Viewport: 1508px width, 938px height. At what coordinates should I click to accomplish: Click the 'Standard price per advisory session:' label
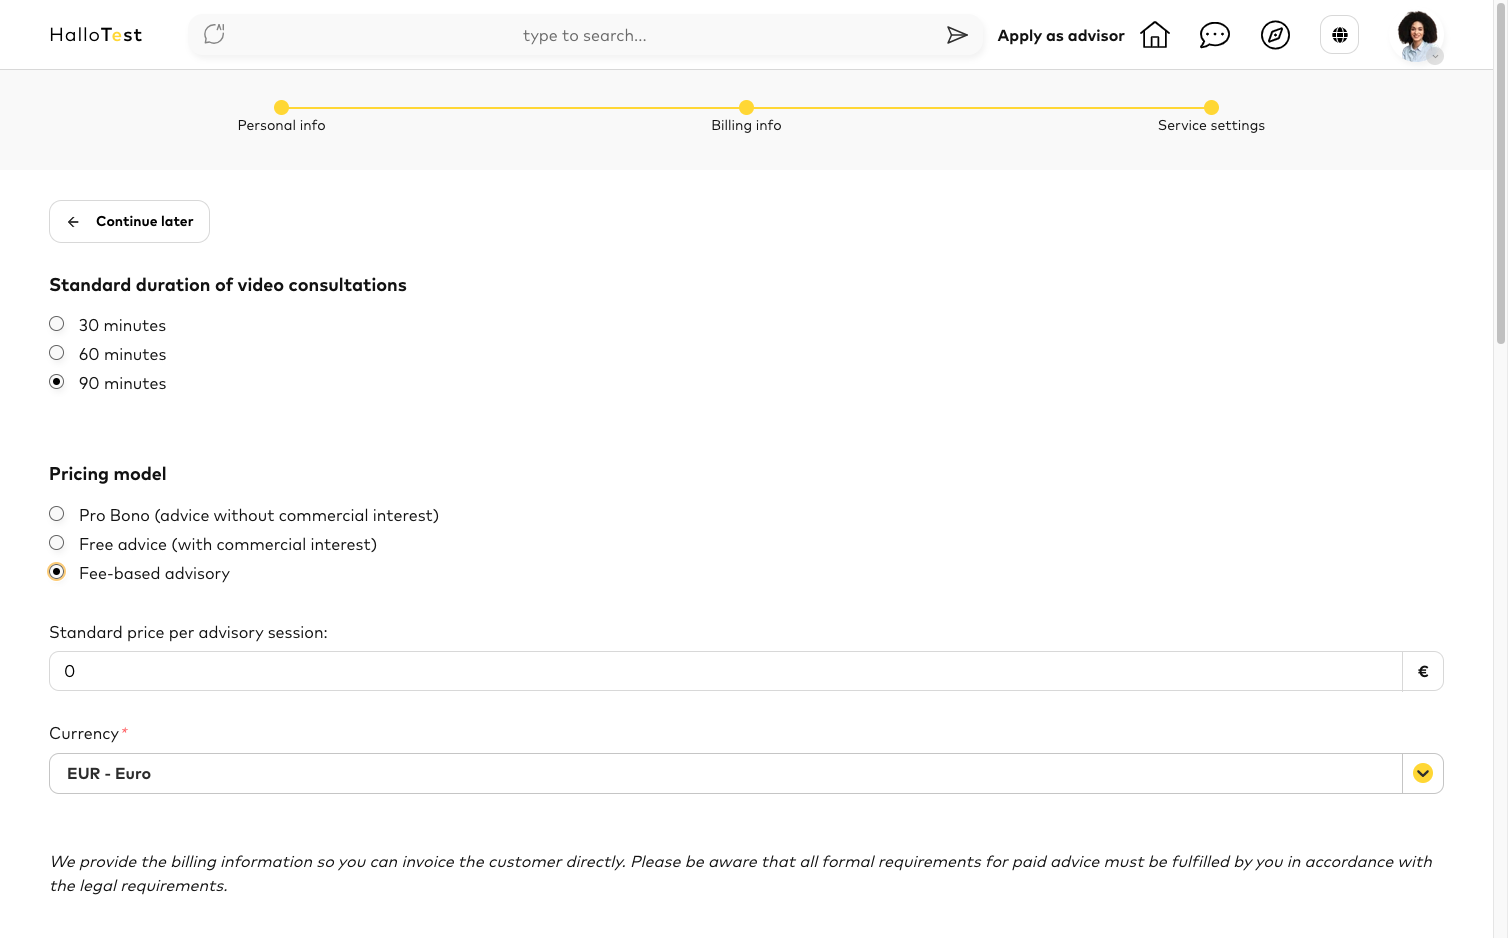coord(188,632)
